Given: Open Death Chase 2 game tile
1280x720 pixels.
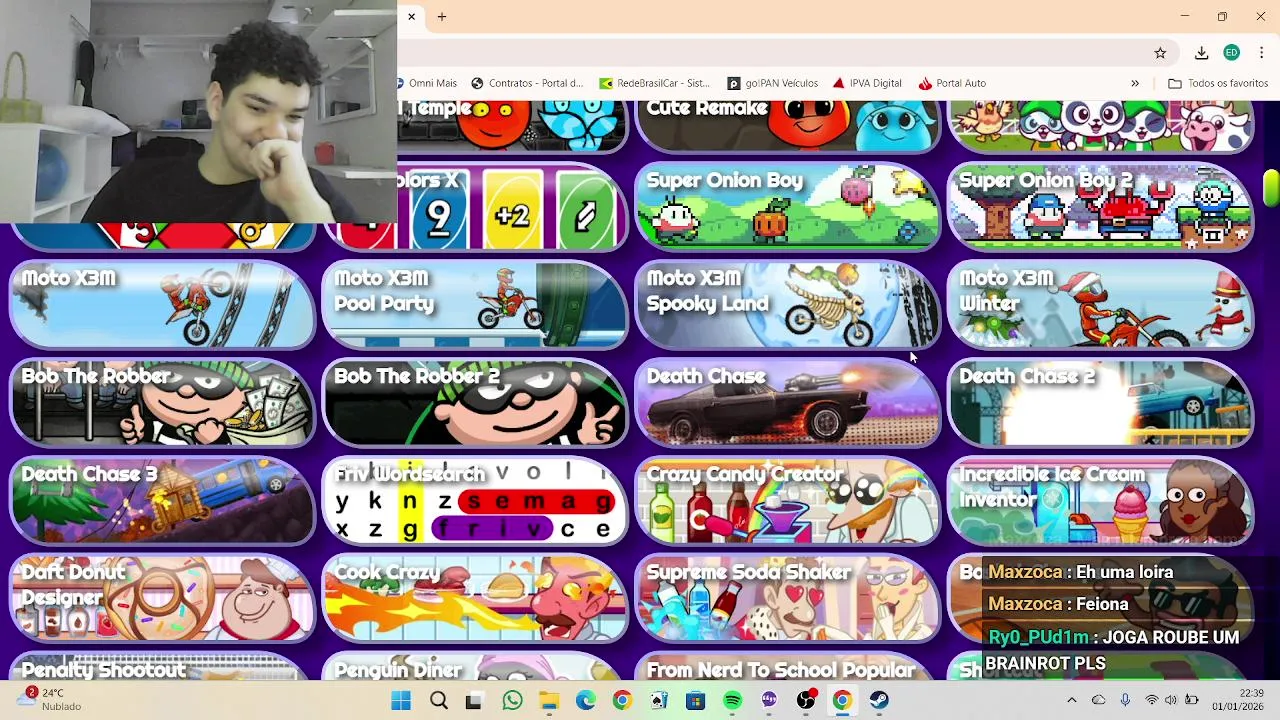Looking at the screenshot, I should pyautogui.click(x=1100, y=404).
